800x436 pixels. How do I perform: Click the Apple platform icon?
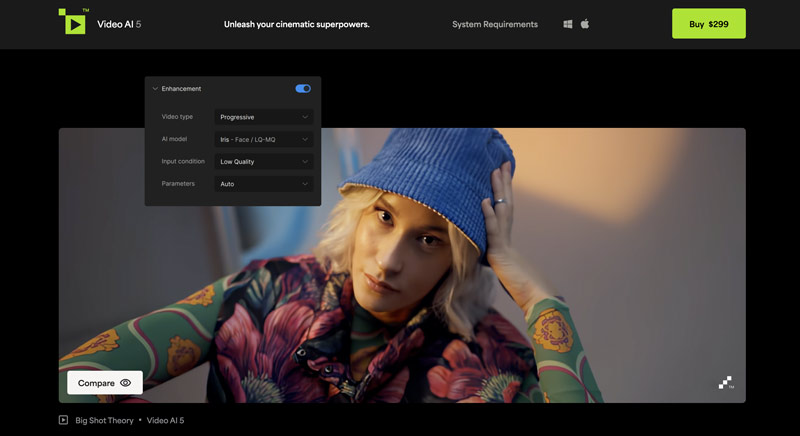pyautogui.click(x=585, y=24)
